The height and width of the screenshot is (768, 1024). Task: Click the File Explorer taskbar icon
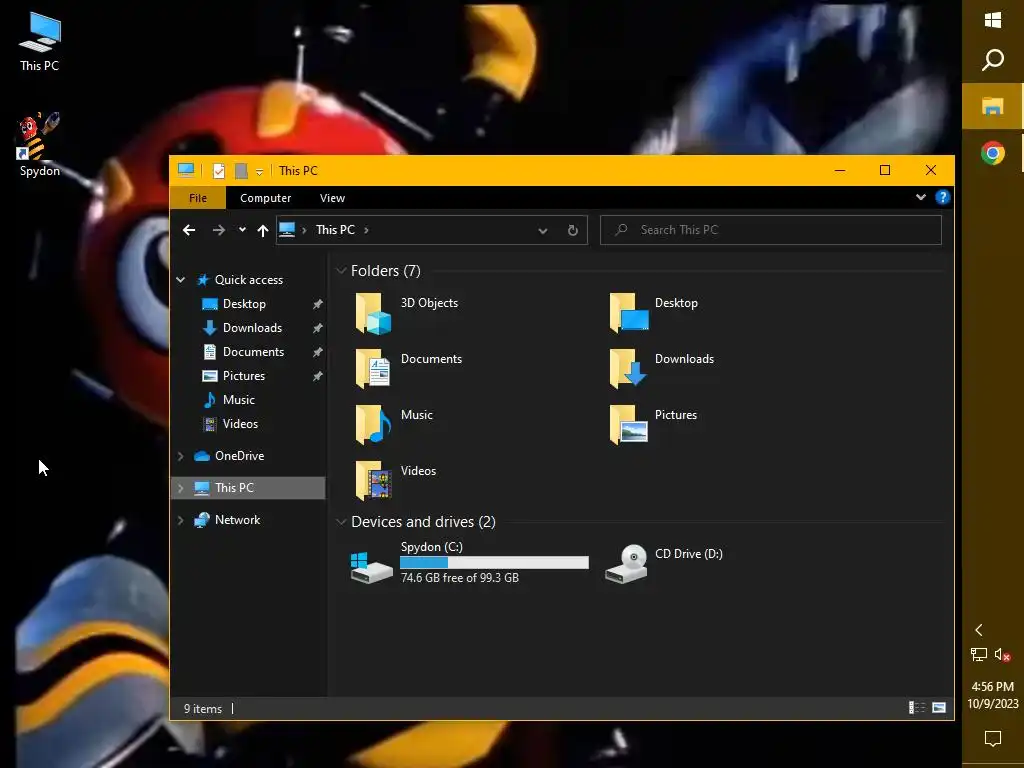[x=993, y=106]
